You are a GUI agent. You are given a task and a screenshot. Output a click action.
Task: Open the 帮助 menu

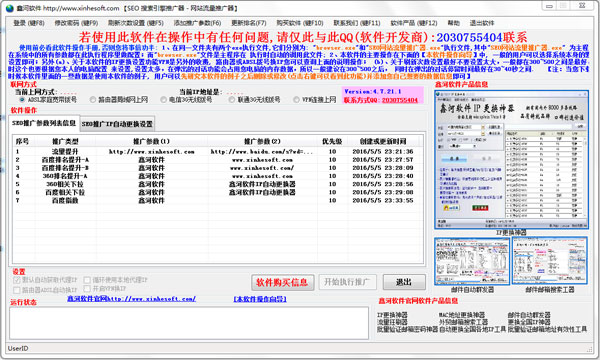point(454,23)
